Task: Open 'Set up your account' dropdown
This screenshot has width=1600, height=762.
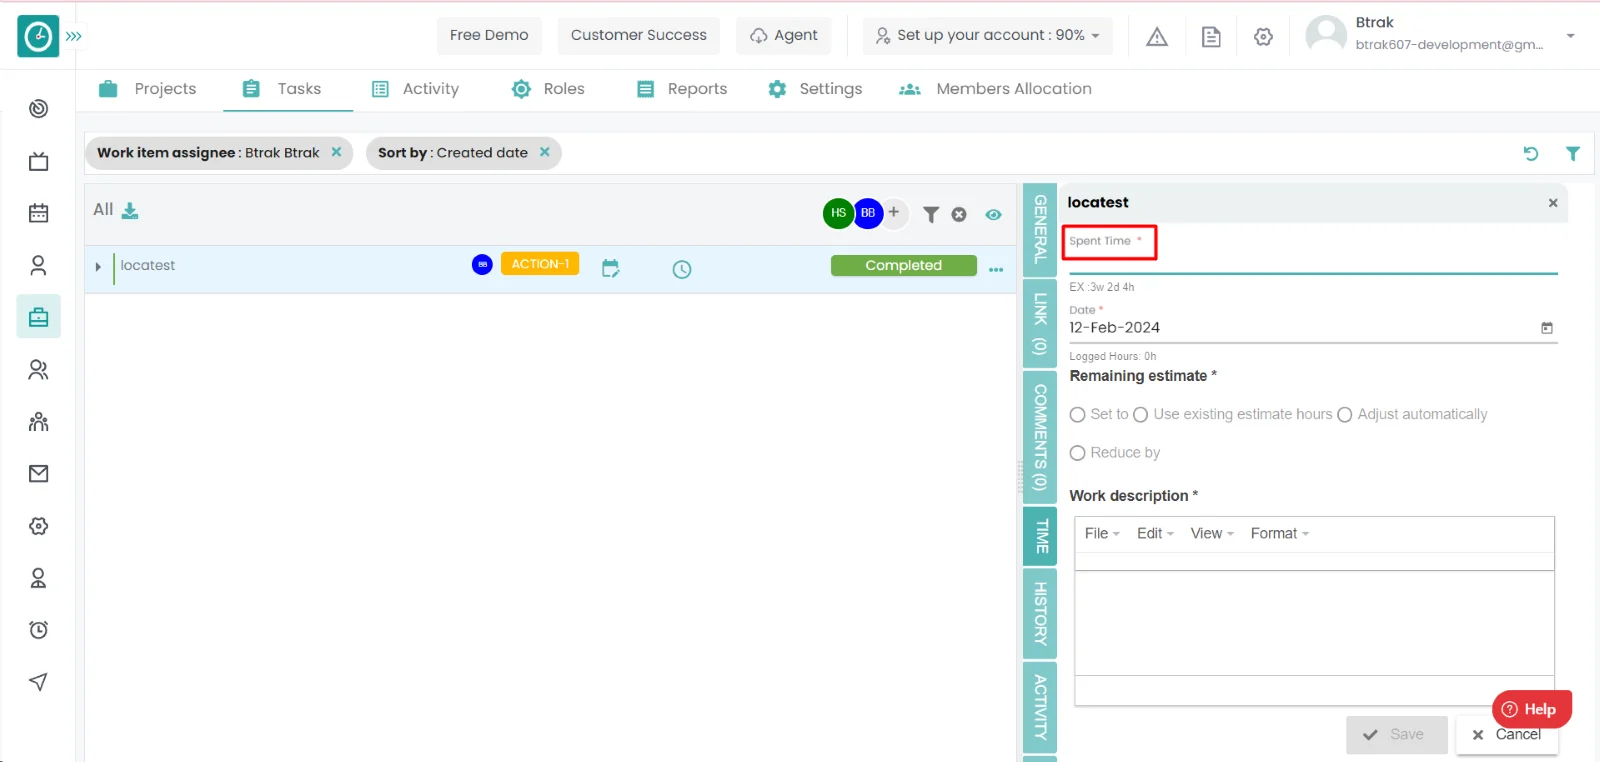Action: tap(987, 35)
